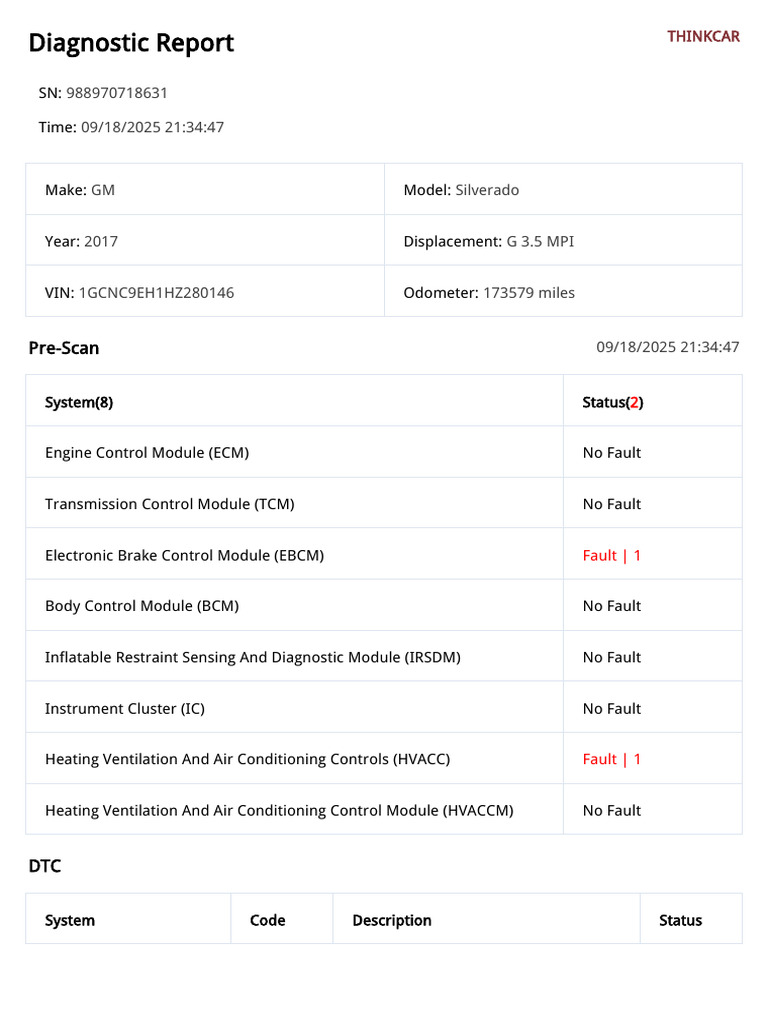
Task: Click the Odometer 173579 miles cell
Action: [564, 292]
